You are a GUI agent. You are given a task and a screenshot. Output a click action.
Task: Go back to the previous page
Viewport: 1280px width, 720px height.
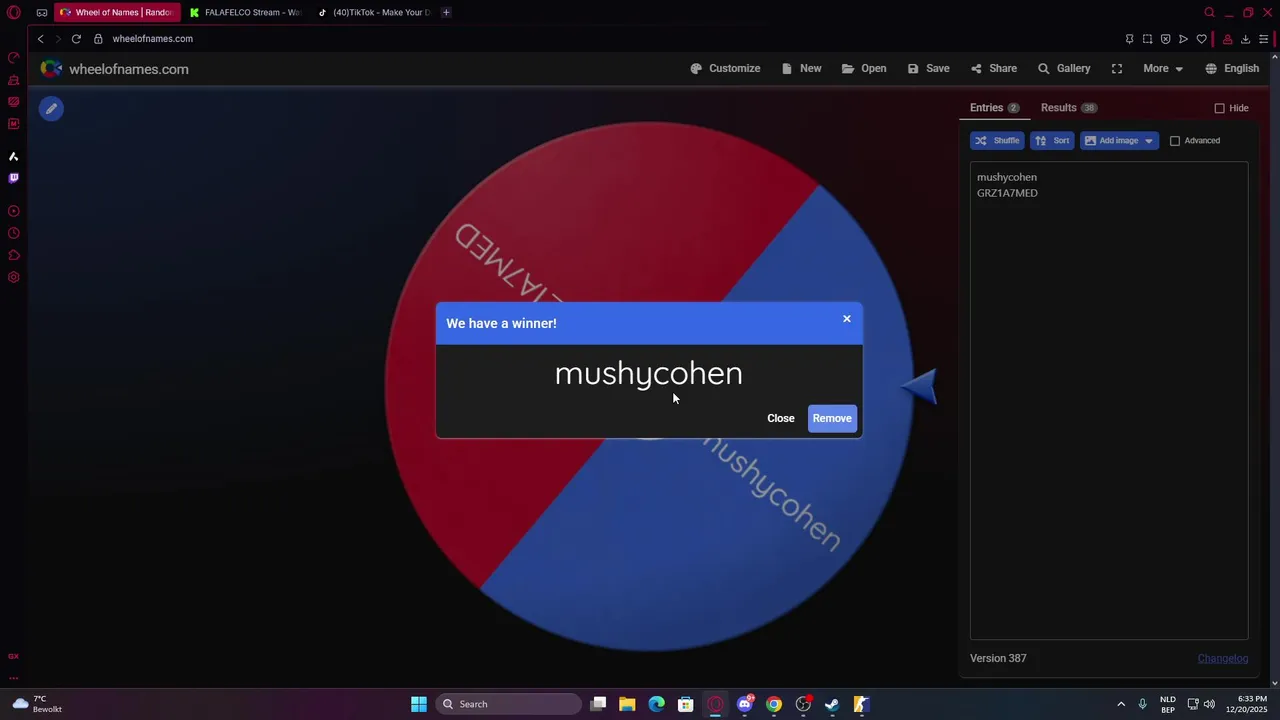(41, 39)
